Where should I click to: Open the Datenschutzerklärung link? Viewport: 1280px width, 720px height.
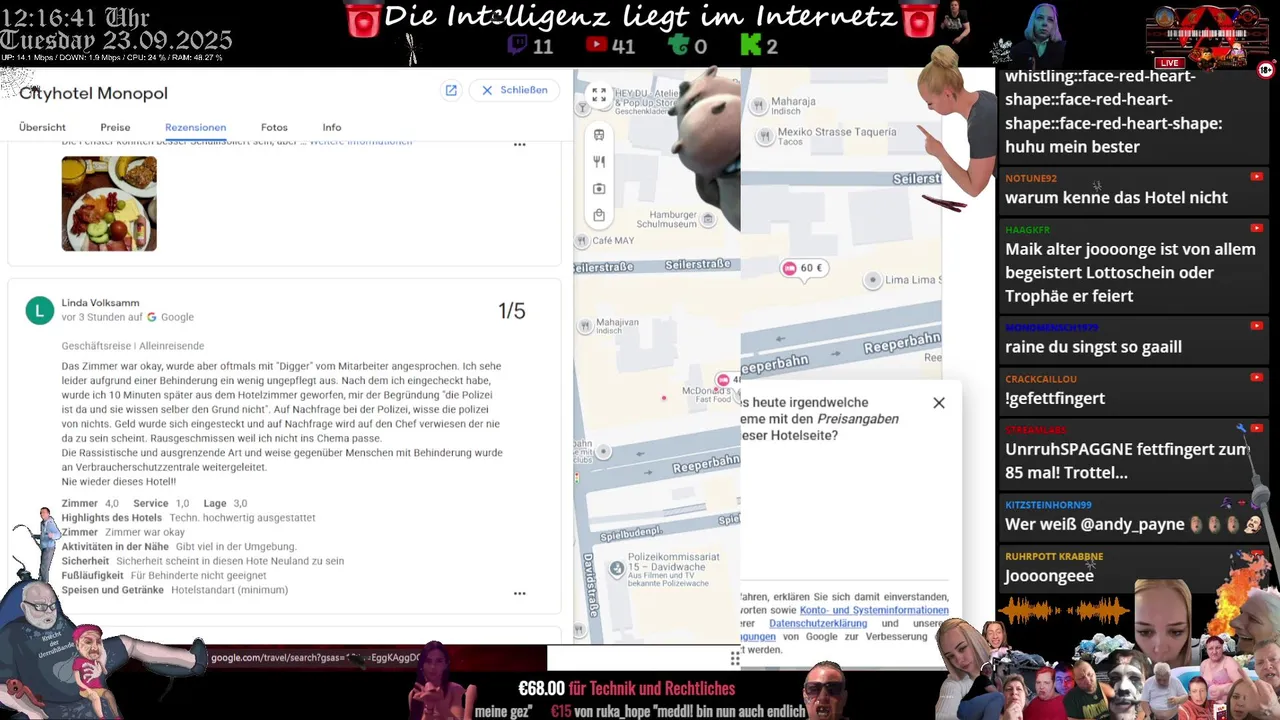[x=818, y=623]
